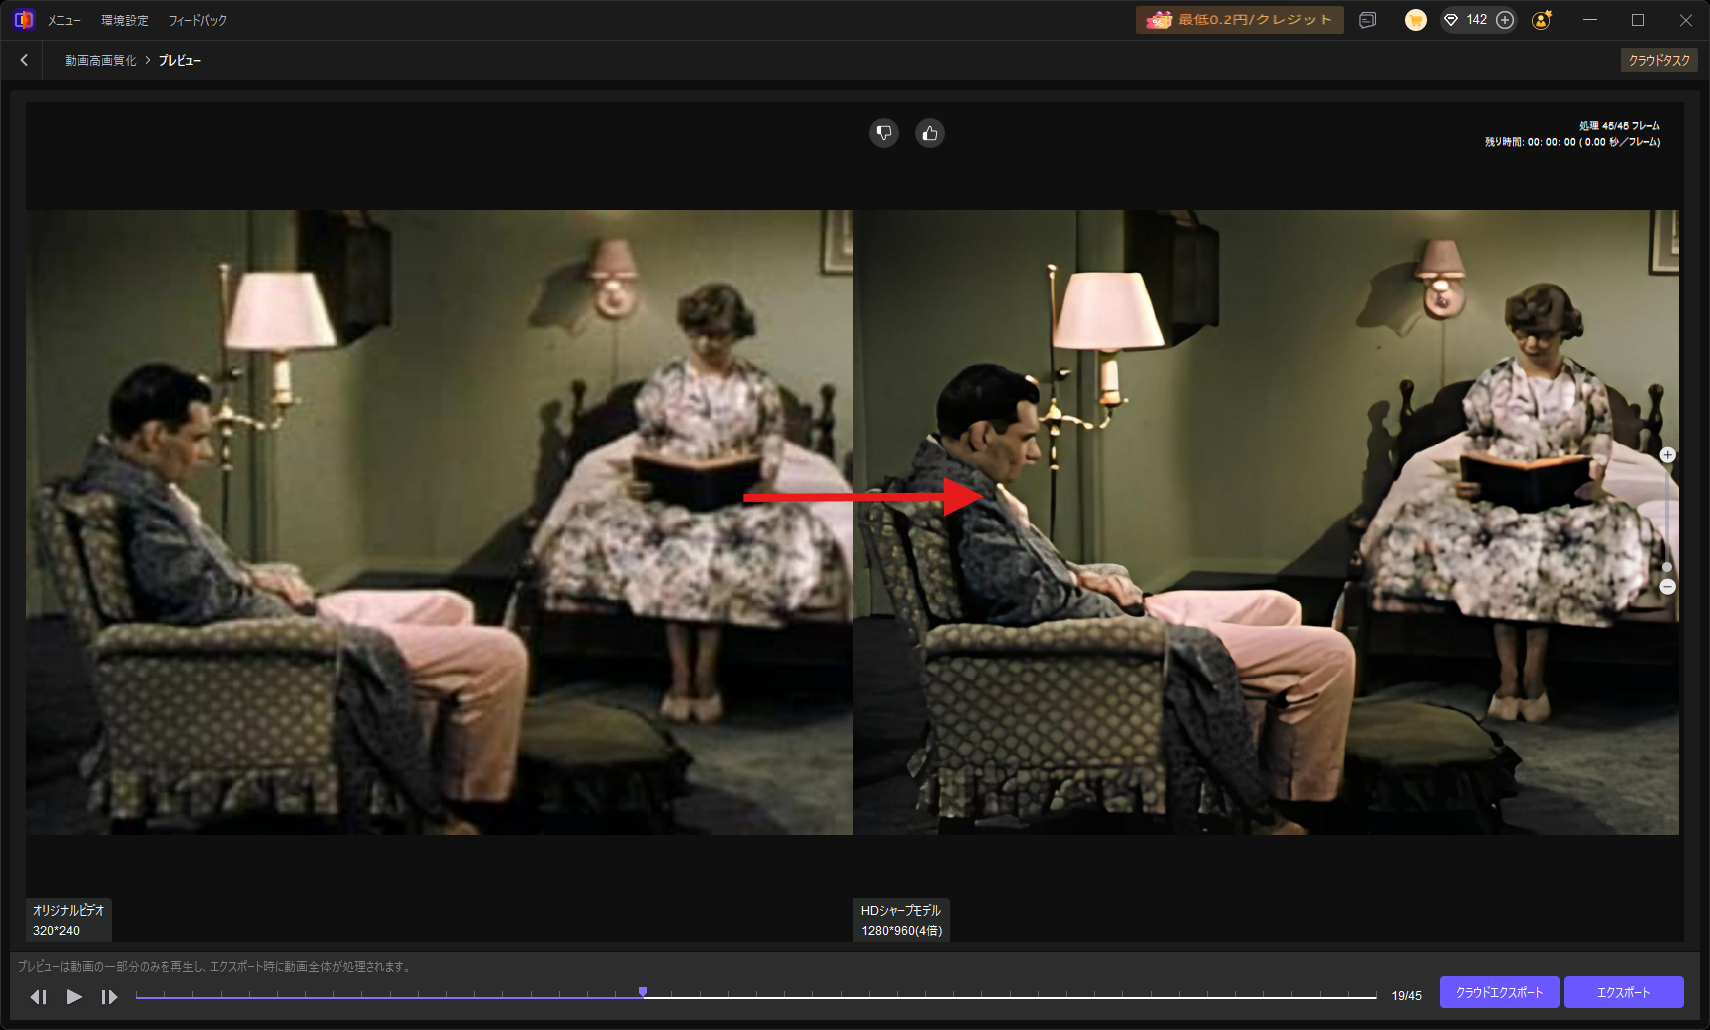Maximize the application window
The width and height of the screenshot is (1710, 1030).
tap(1637, 20)
